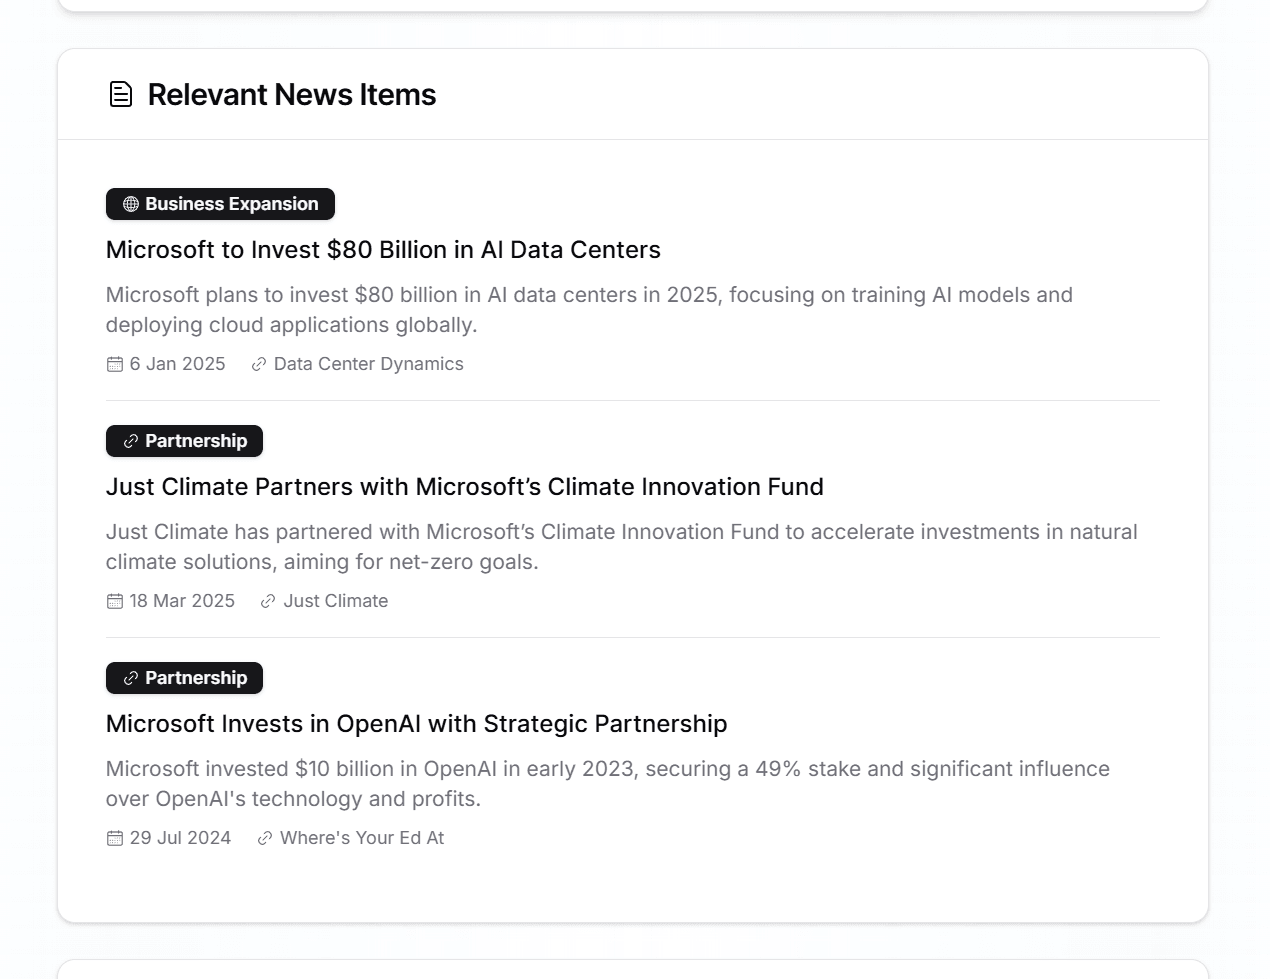Toggle the first Partnership category badge

pyautogui.click(x=184, y=441)
